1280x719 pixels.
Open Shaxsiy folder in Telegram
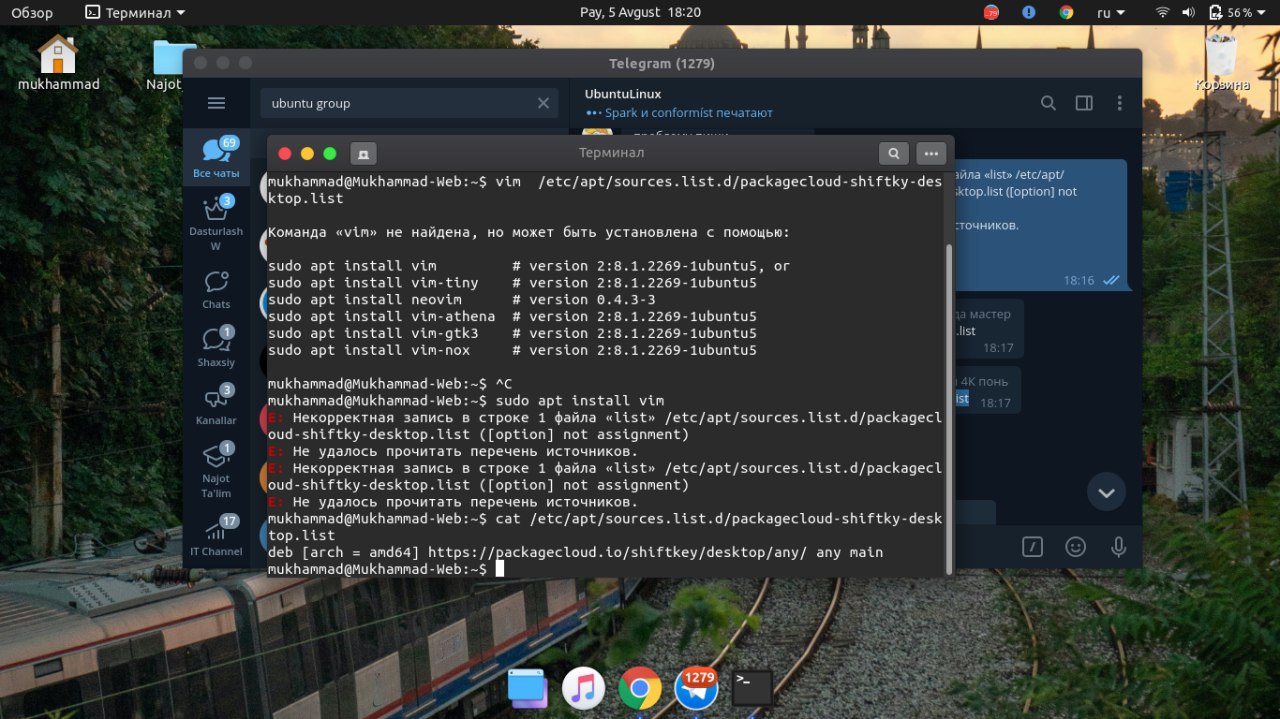[216, 346]
